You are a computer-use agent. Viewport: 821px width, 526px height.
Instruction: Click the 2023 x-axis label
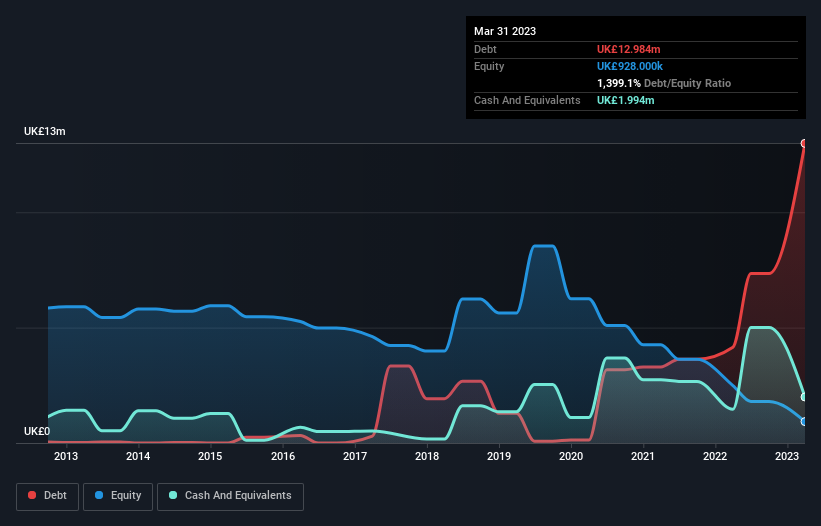[x=787, y=456]
